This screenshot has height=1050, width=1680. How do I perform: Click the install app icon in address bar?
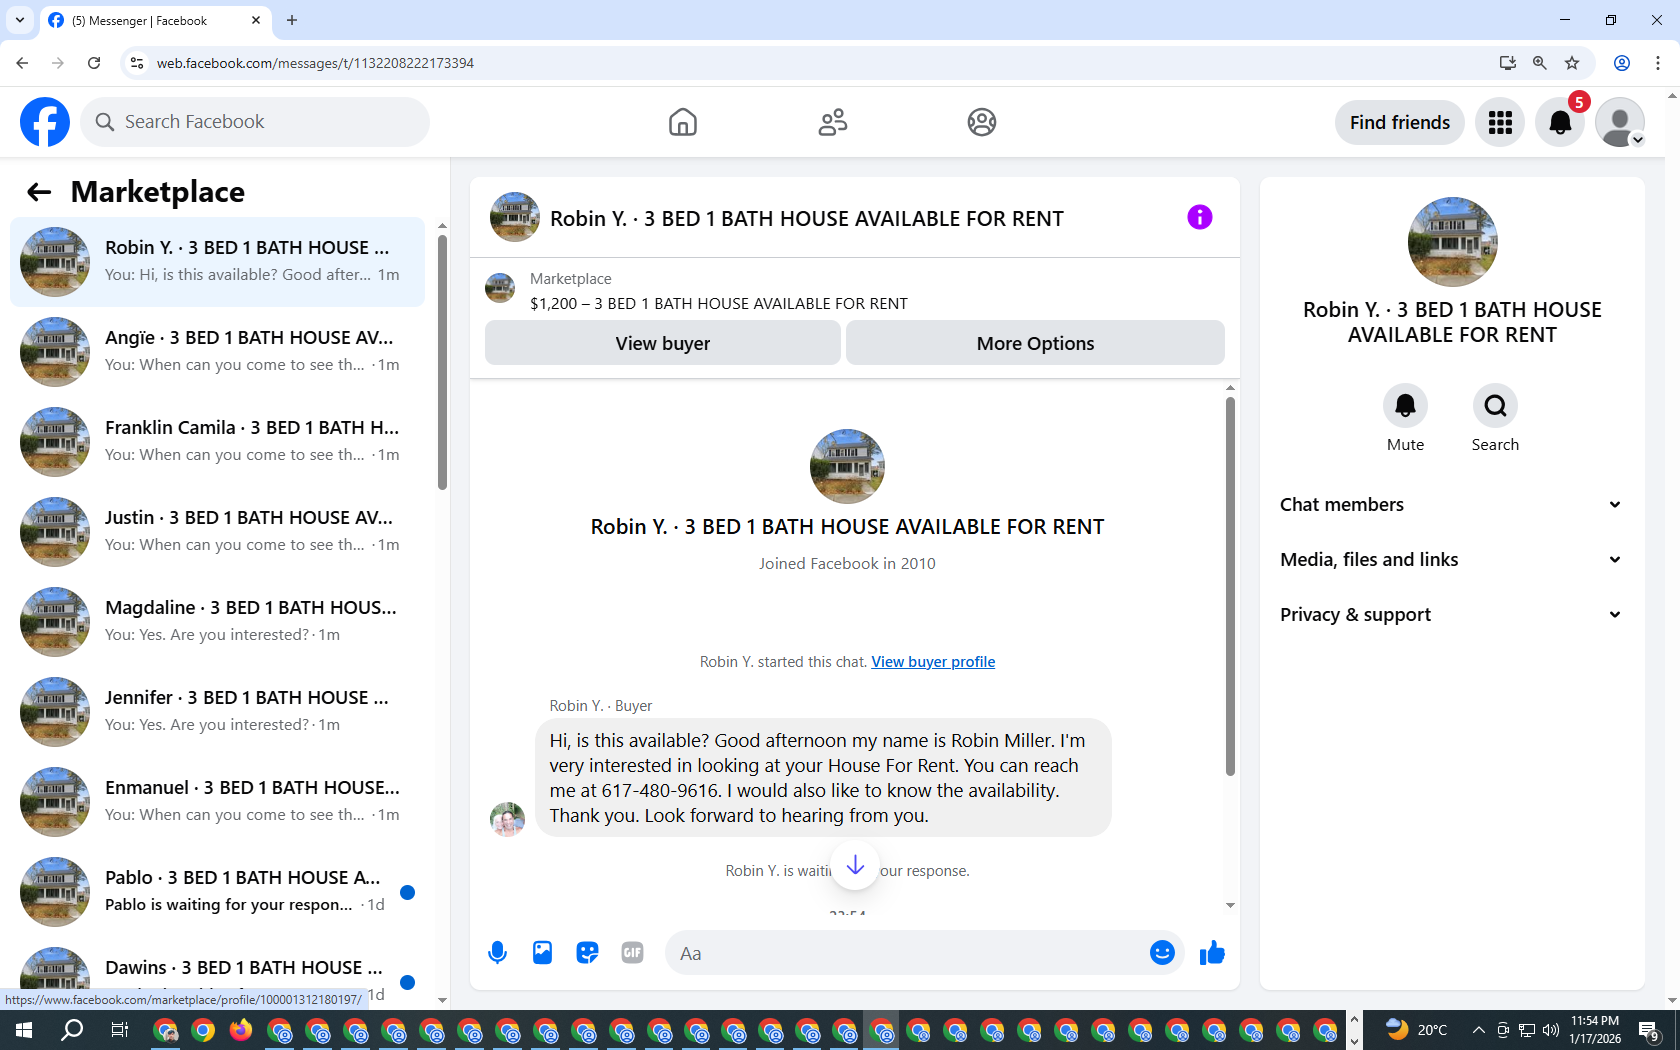1508,63
